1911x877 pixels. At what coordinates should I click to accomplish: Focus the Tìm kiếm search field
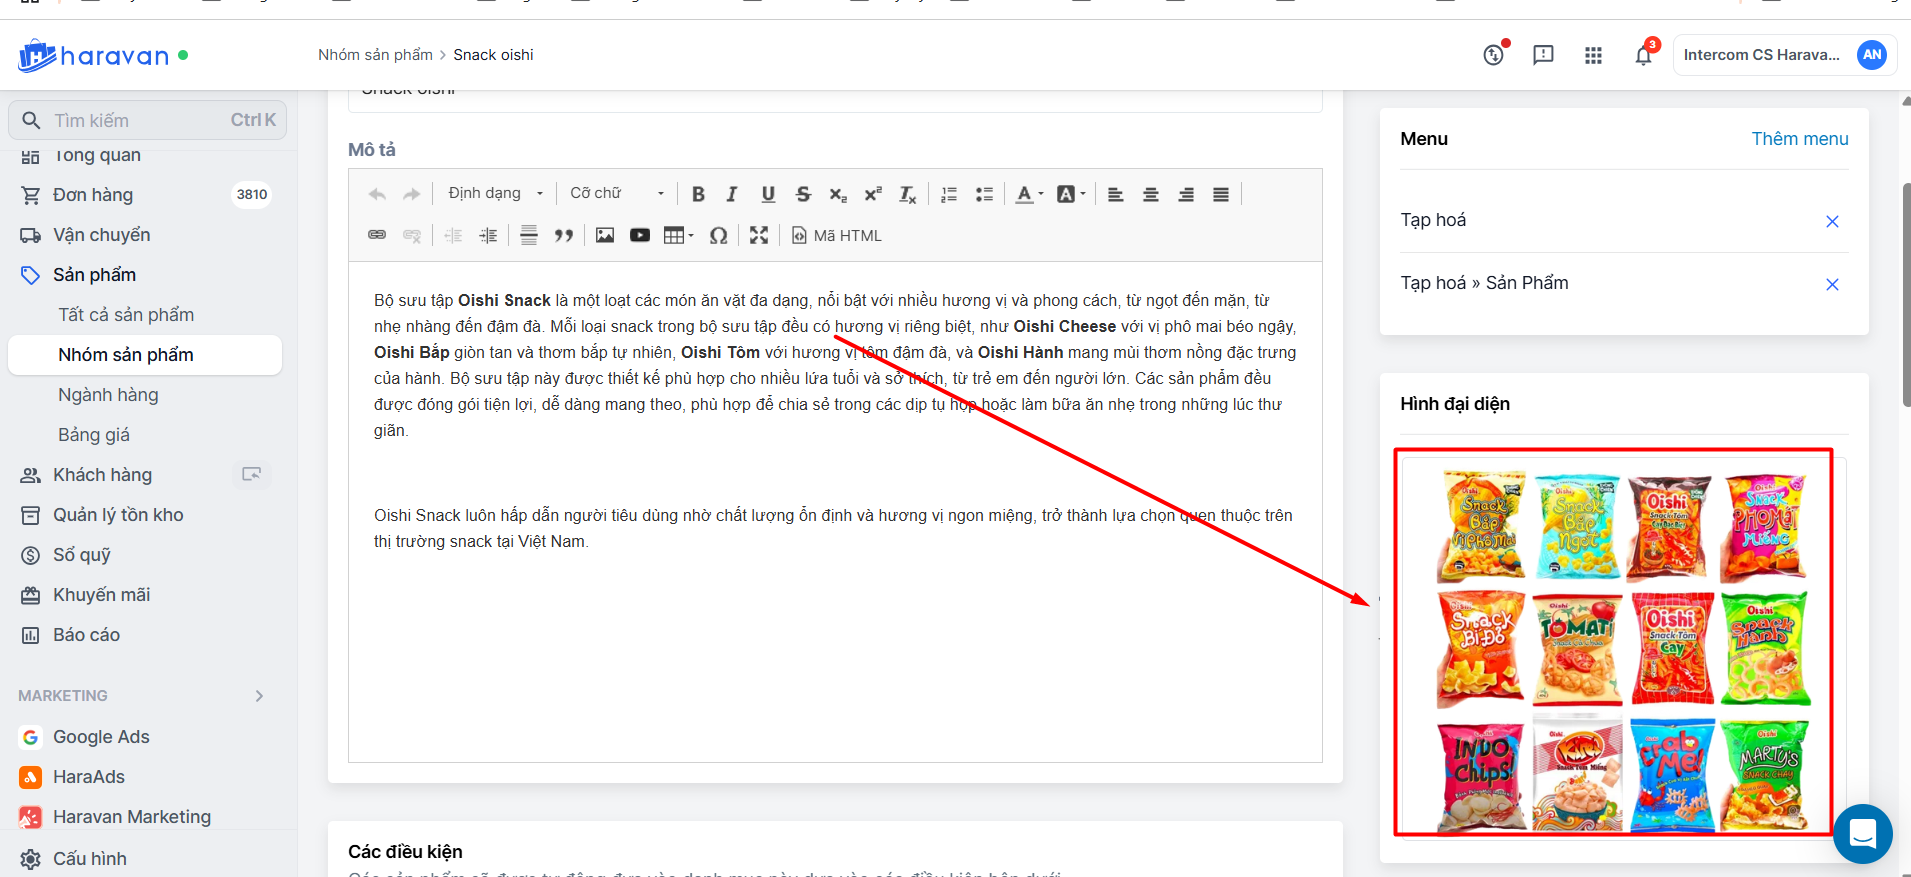[148, 120]
